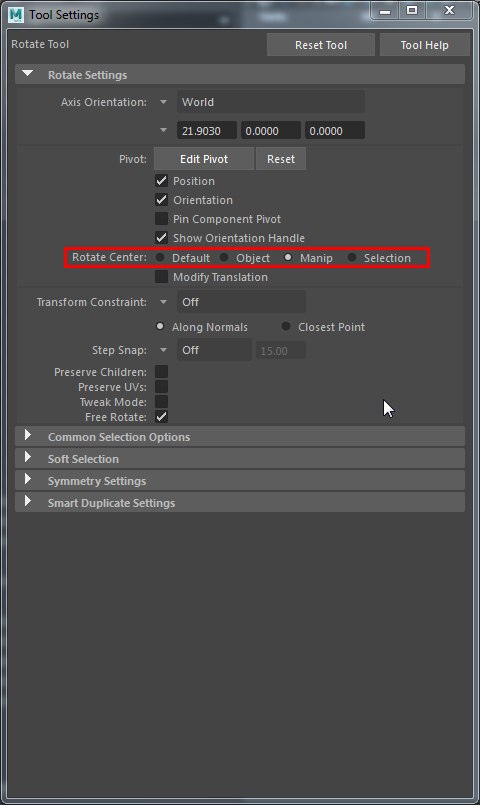
Task: Uncheck the Position checkbox
Action: (x=161, y=181)
